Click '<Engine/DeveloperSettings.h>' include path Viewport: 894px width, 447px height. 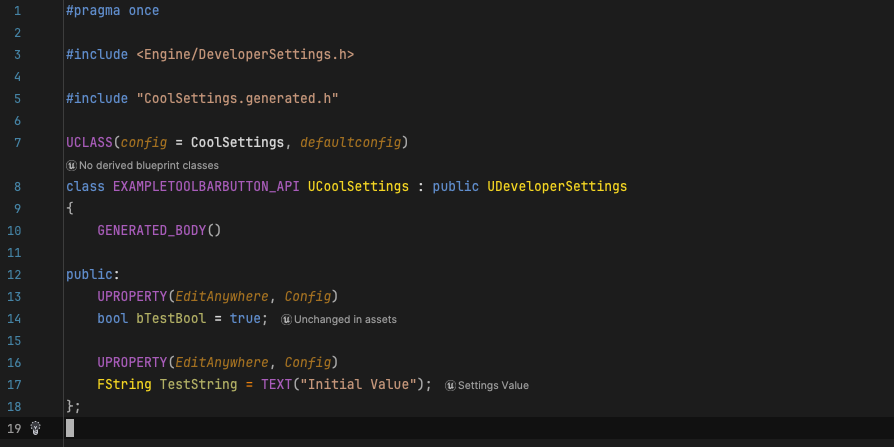point(245,55)
